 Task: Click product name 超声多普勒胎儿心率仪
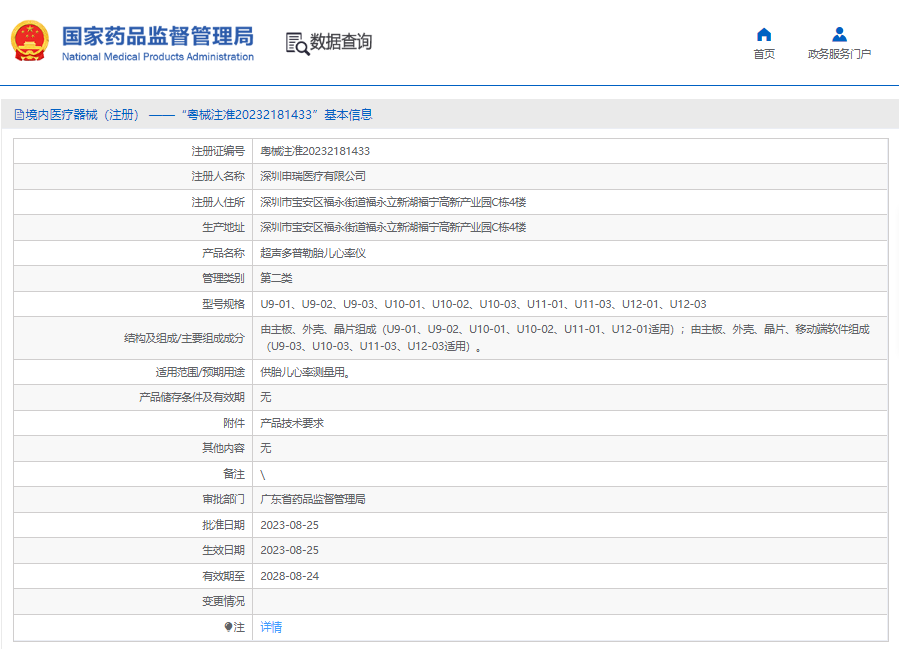(x=313, y=253)
